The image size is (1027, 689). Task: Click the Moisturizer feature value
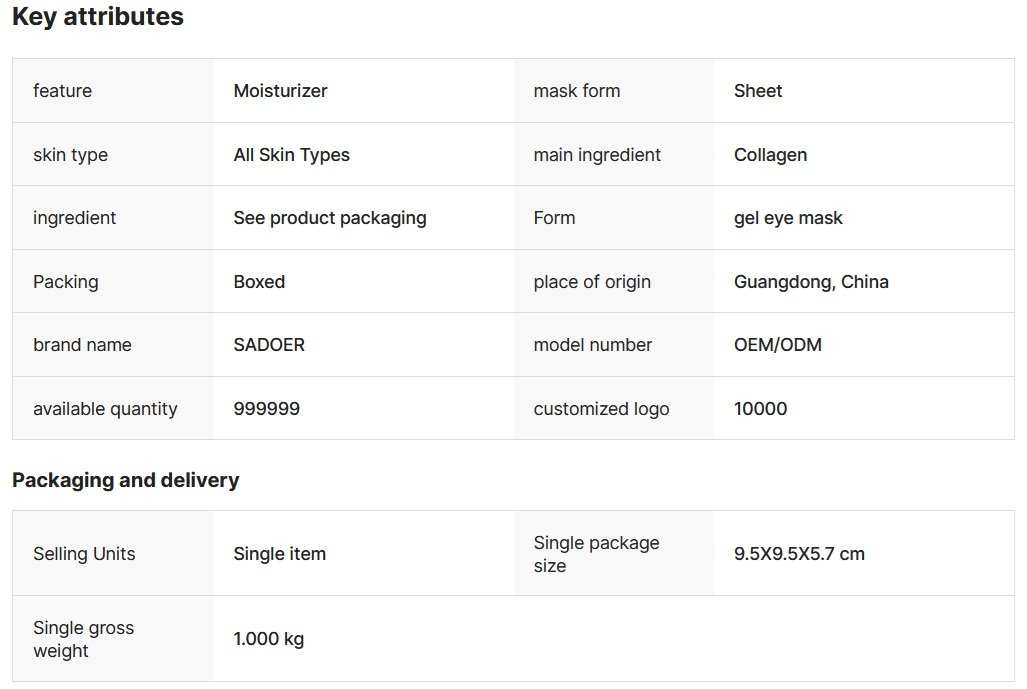click(x=280, y=91)
